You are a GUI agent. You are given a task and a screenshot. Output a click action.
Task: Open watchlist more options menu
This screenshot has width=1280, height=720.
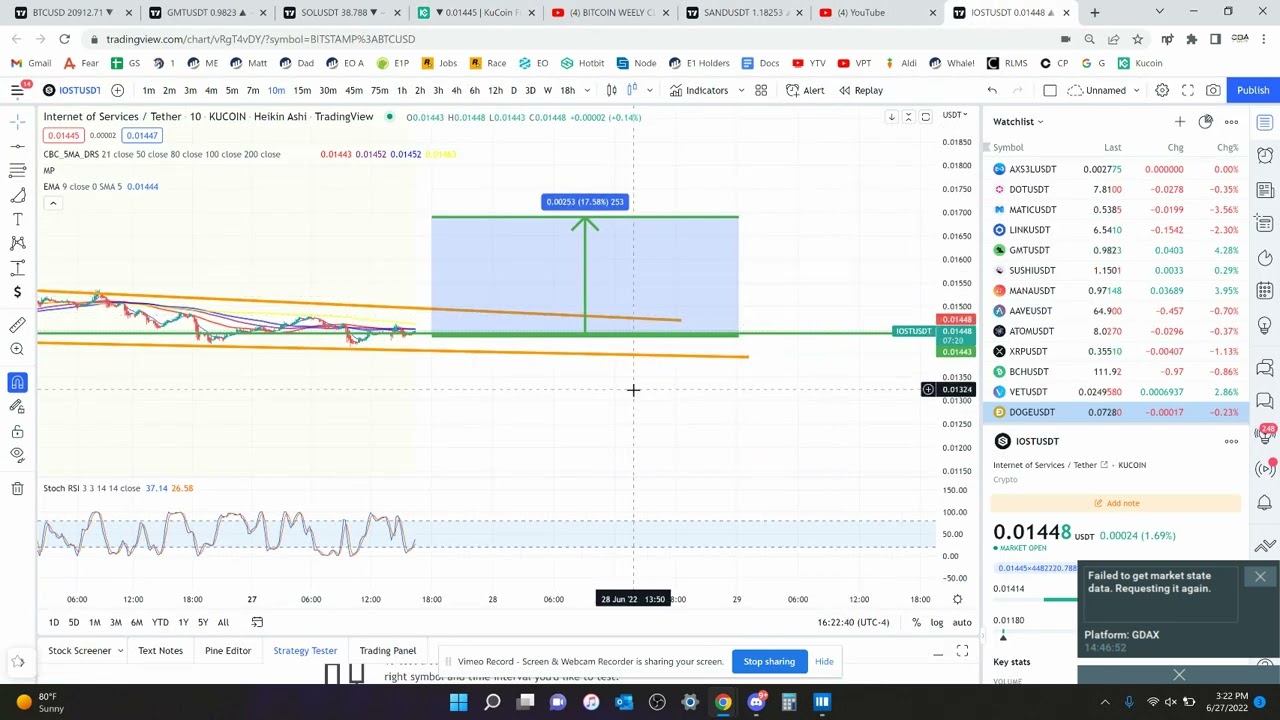pos(1231,122)
